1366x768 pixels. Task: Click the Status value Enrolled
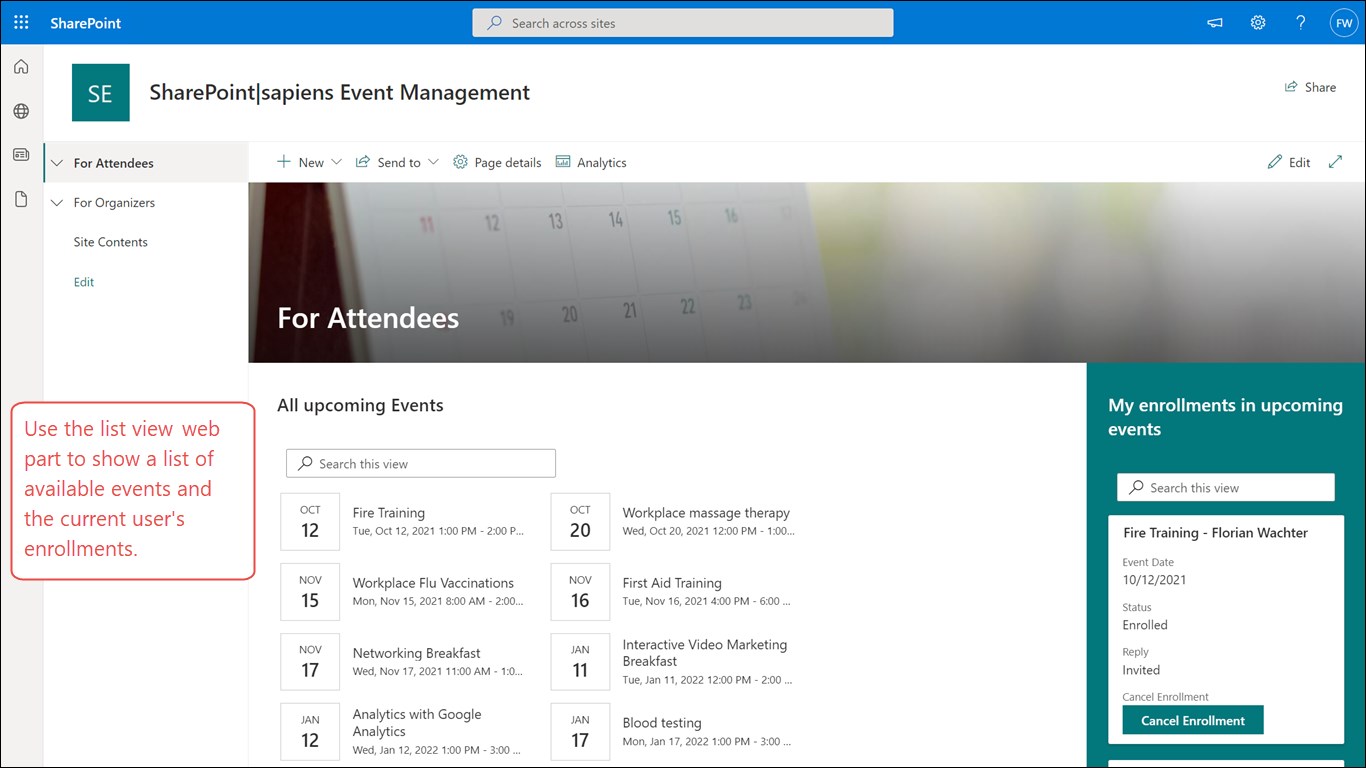click(x=1145, y=625)
